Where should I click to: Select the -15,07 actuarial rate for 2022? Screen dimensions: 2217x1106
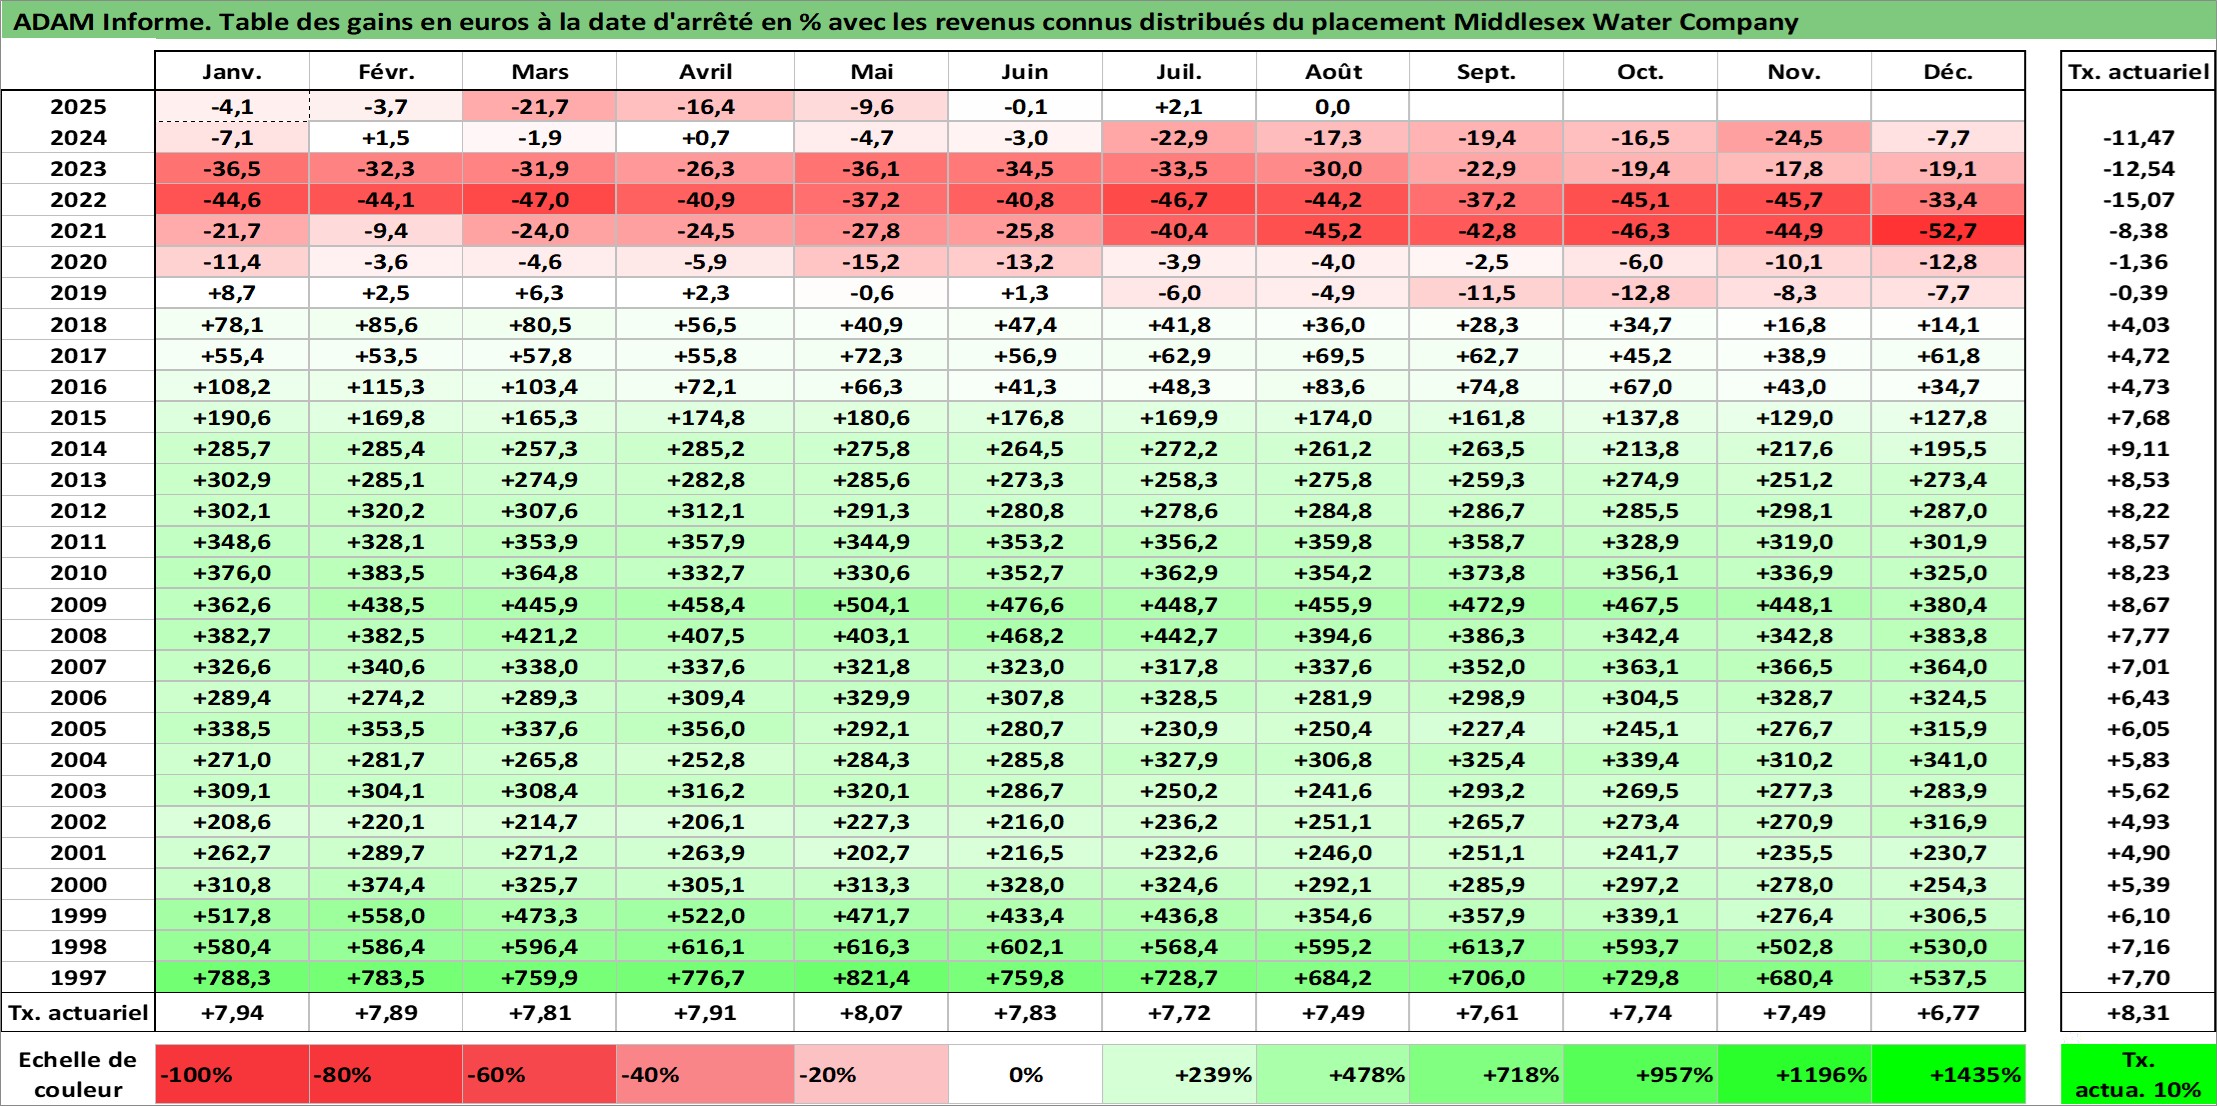coord(2138,200)
